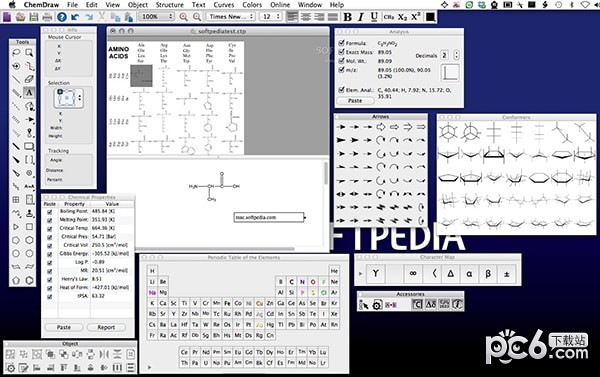Click the CH2 formula style icon
Screen dimensions: 600x377
pos(389,17)
